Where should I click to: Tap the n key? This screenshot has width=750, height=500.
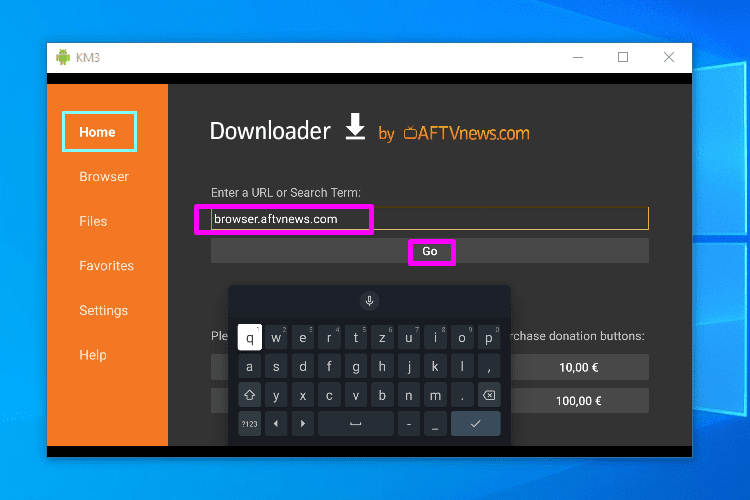pos(409,395)
